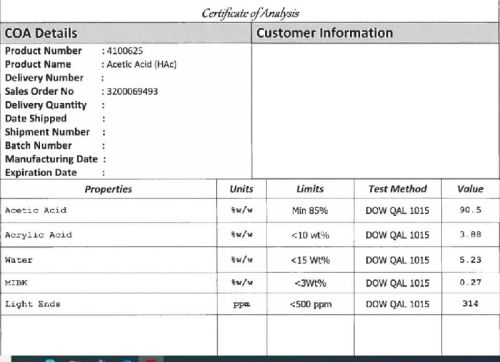Click the 'Manufacturing Date' label
The width and height of the screenshot is (500, 362).
51,159
